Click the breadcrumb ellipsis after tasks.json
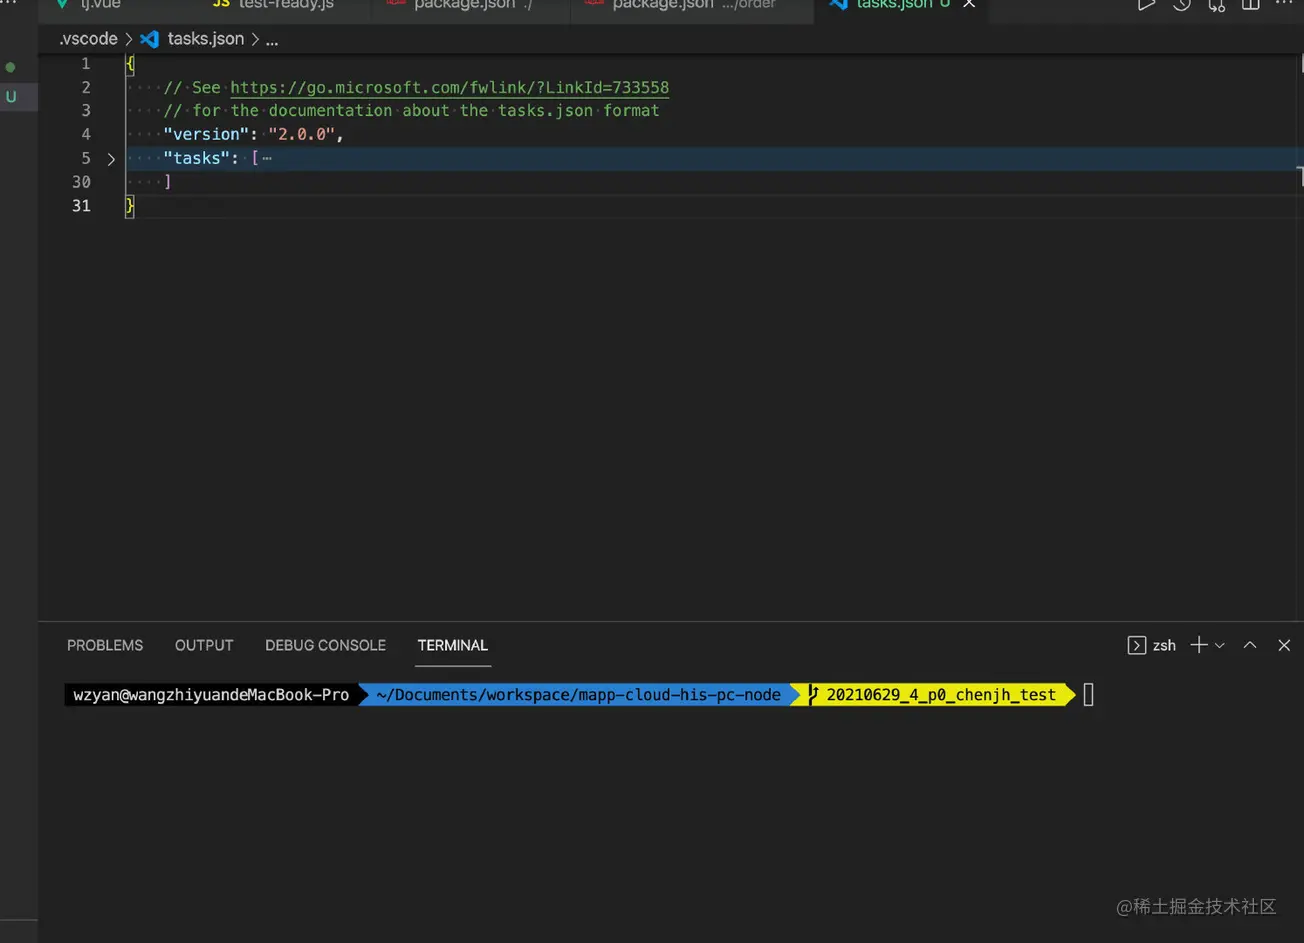 pos(272,40)
